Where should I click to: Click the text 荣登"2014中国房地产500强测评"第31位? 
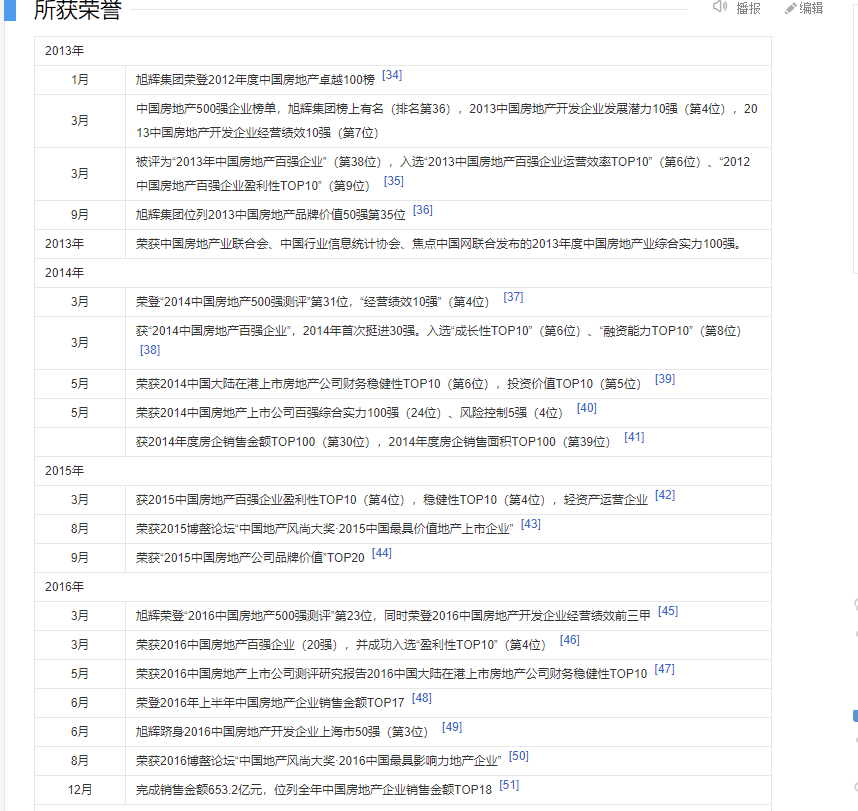242,302
